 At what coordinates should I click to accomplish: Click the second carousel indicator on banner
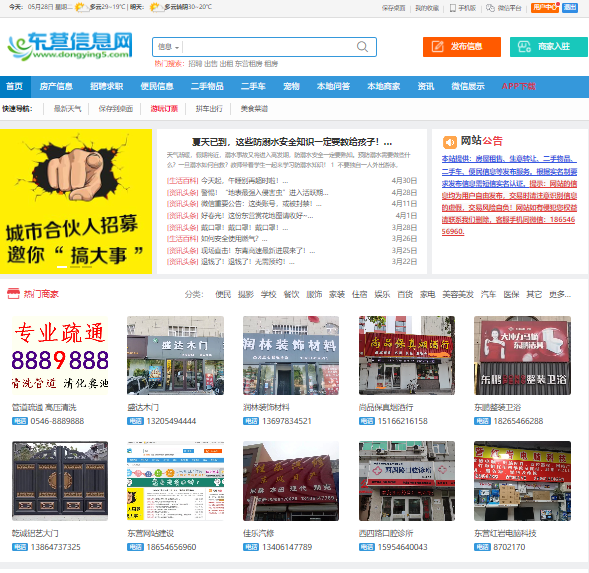pos(75,267)
